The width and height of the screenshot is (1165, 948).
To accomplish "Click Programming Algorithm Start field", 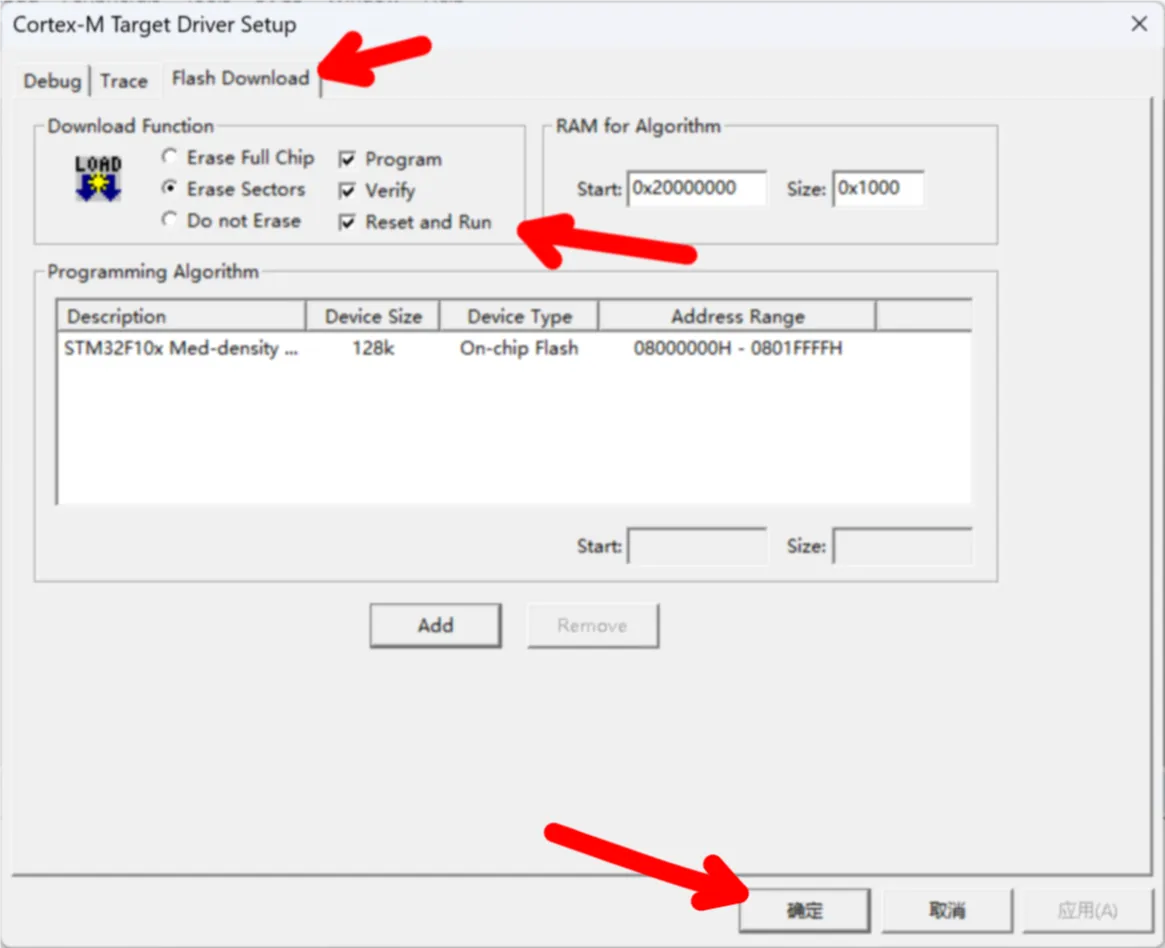I will point(697,546).
